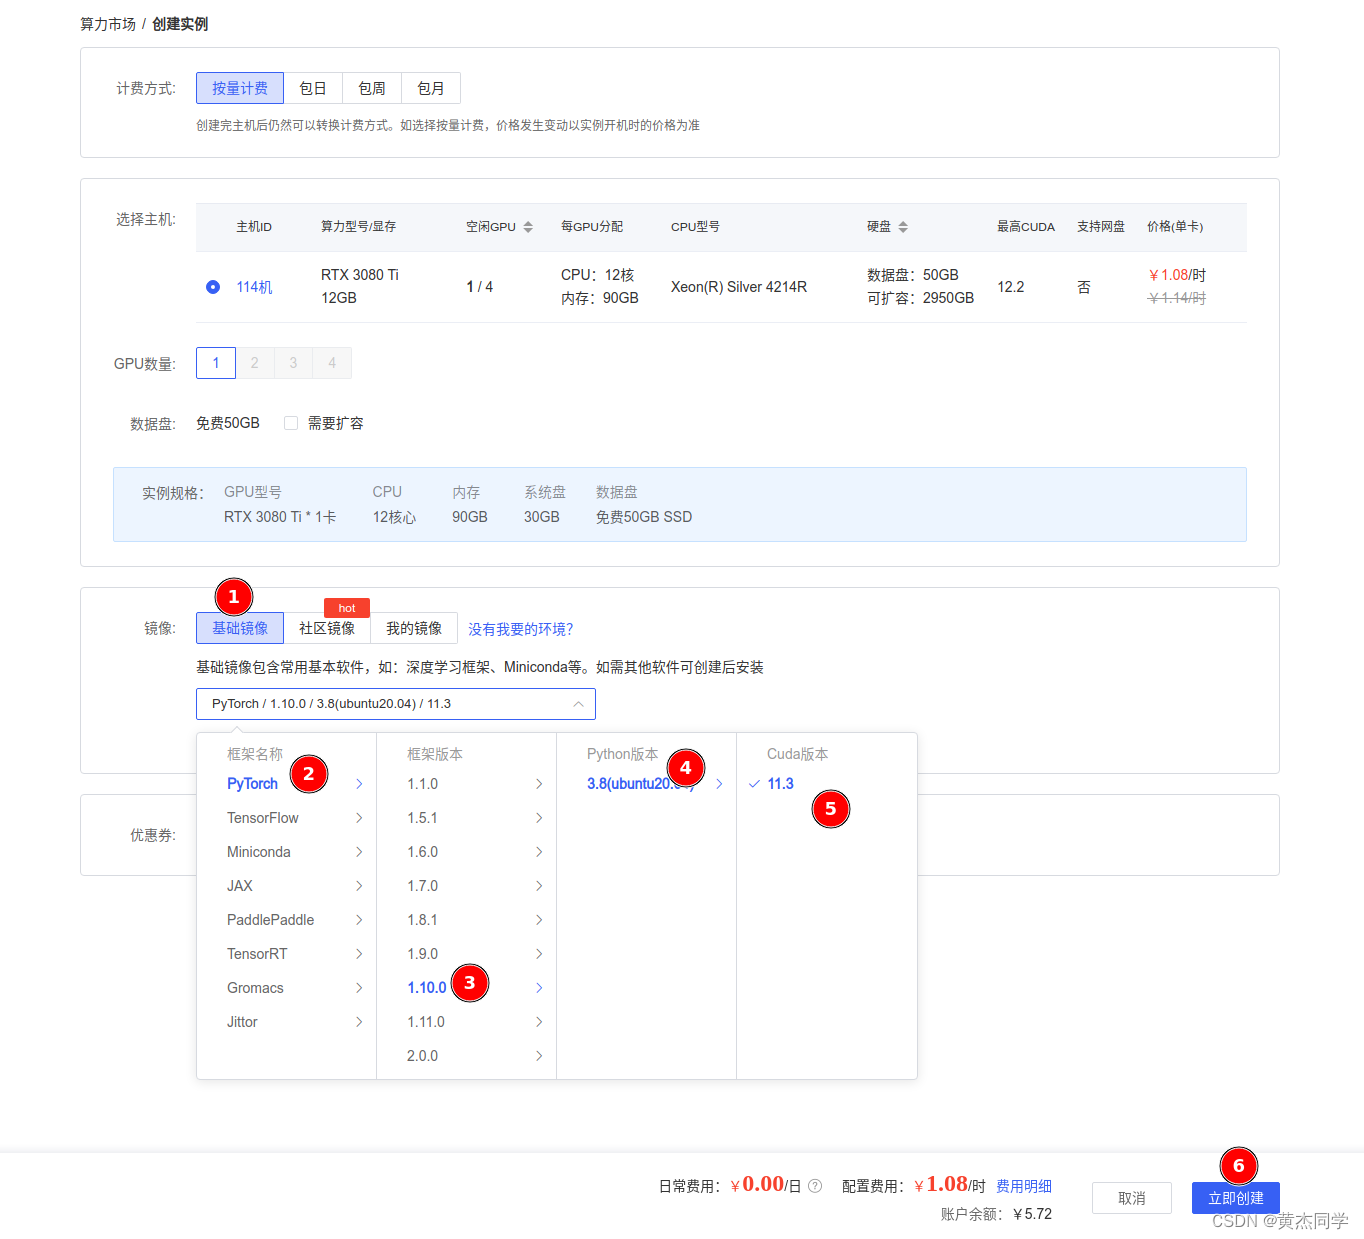The width and height of the screenshot is (1364, 1239).
Task: Open host link 114机
Action: click(254, 287)
